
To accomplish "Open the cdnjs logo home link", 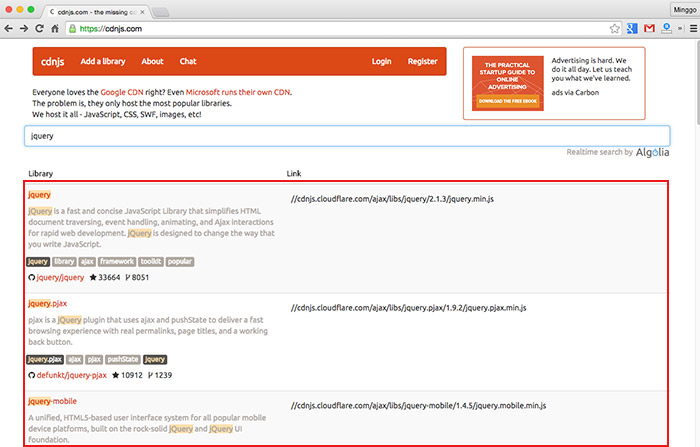I will pos(53,62).
